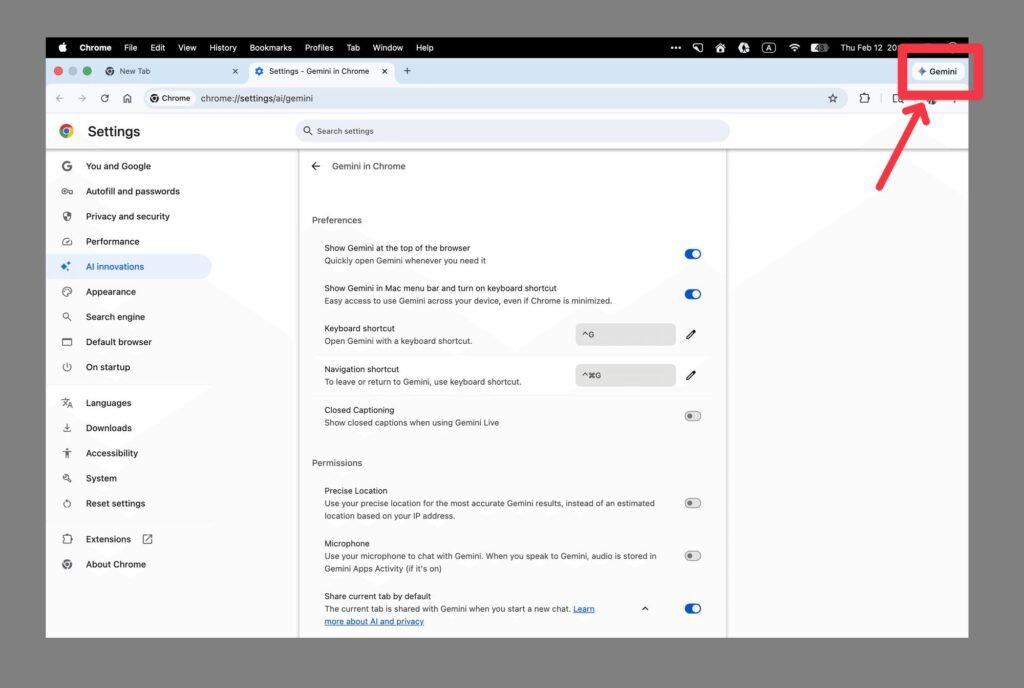Open the Edit menu in menu bar
Screen dimensions: 1024x688
click(x=157, y=48)
